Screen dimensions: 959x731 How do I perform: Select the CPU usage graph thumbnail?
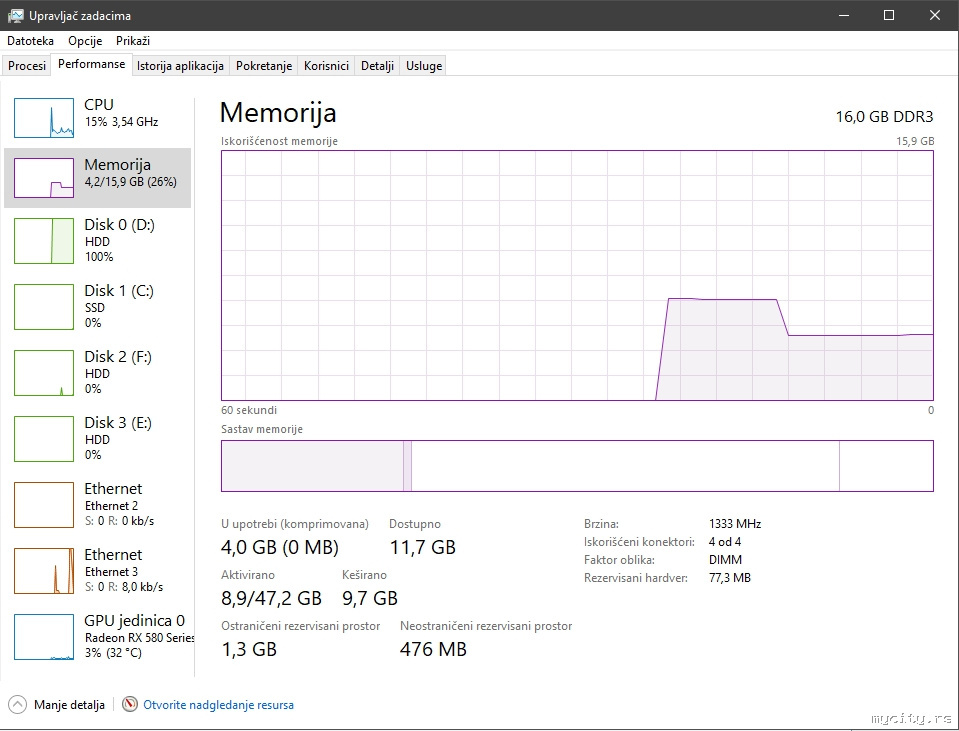click(44, 118)
